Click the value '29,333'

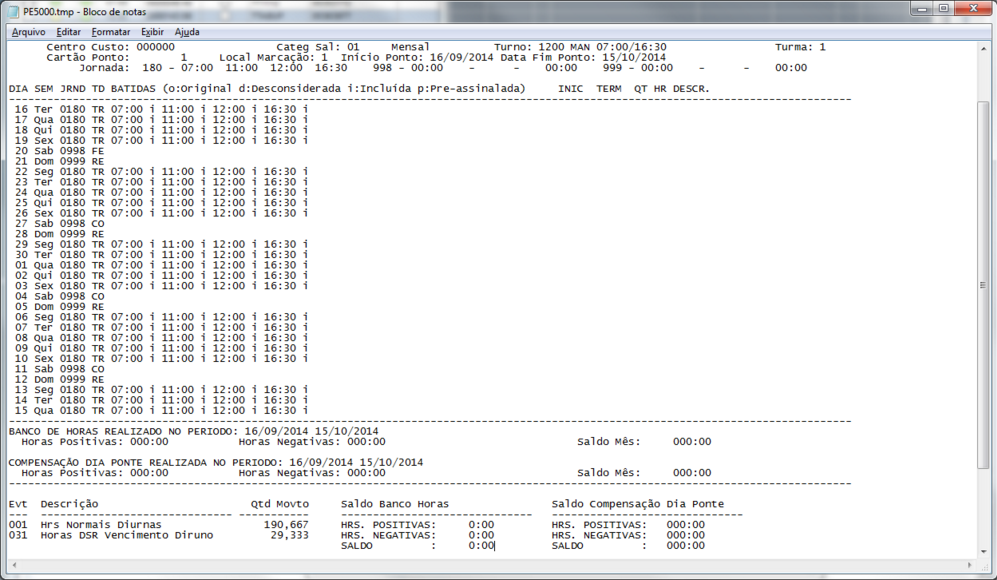coord(289,535)
